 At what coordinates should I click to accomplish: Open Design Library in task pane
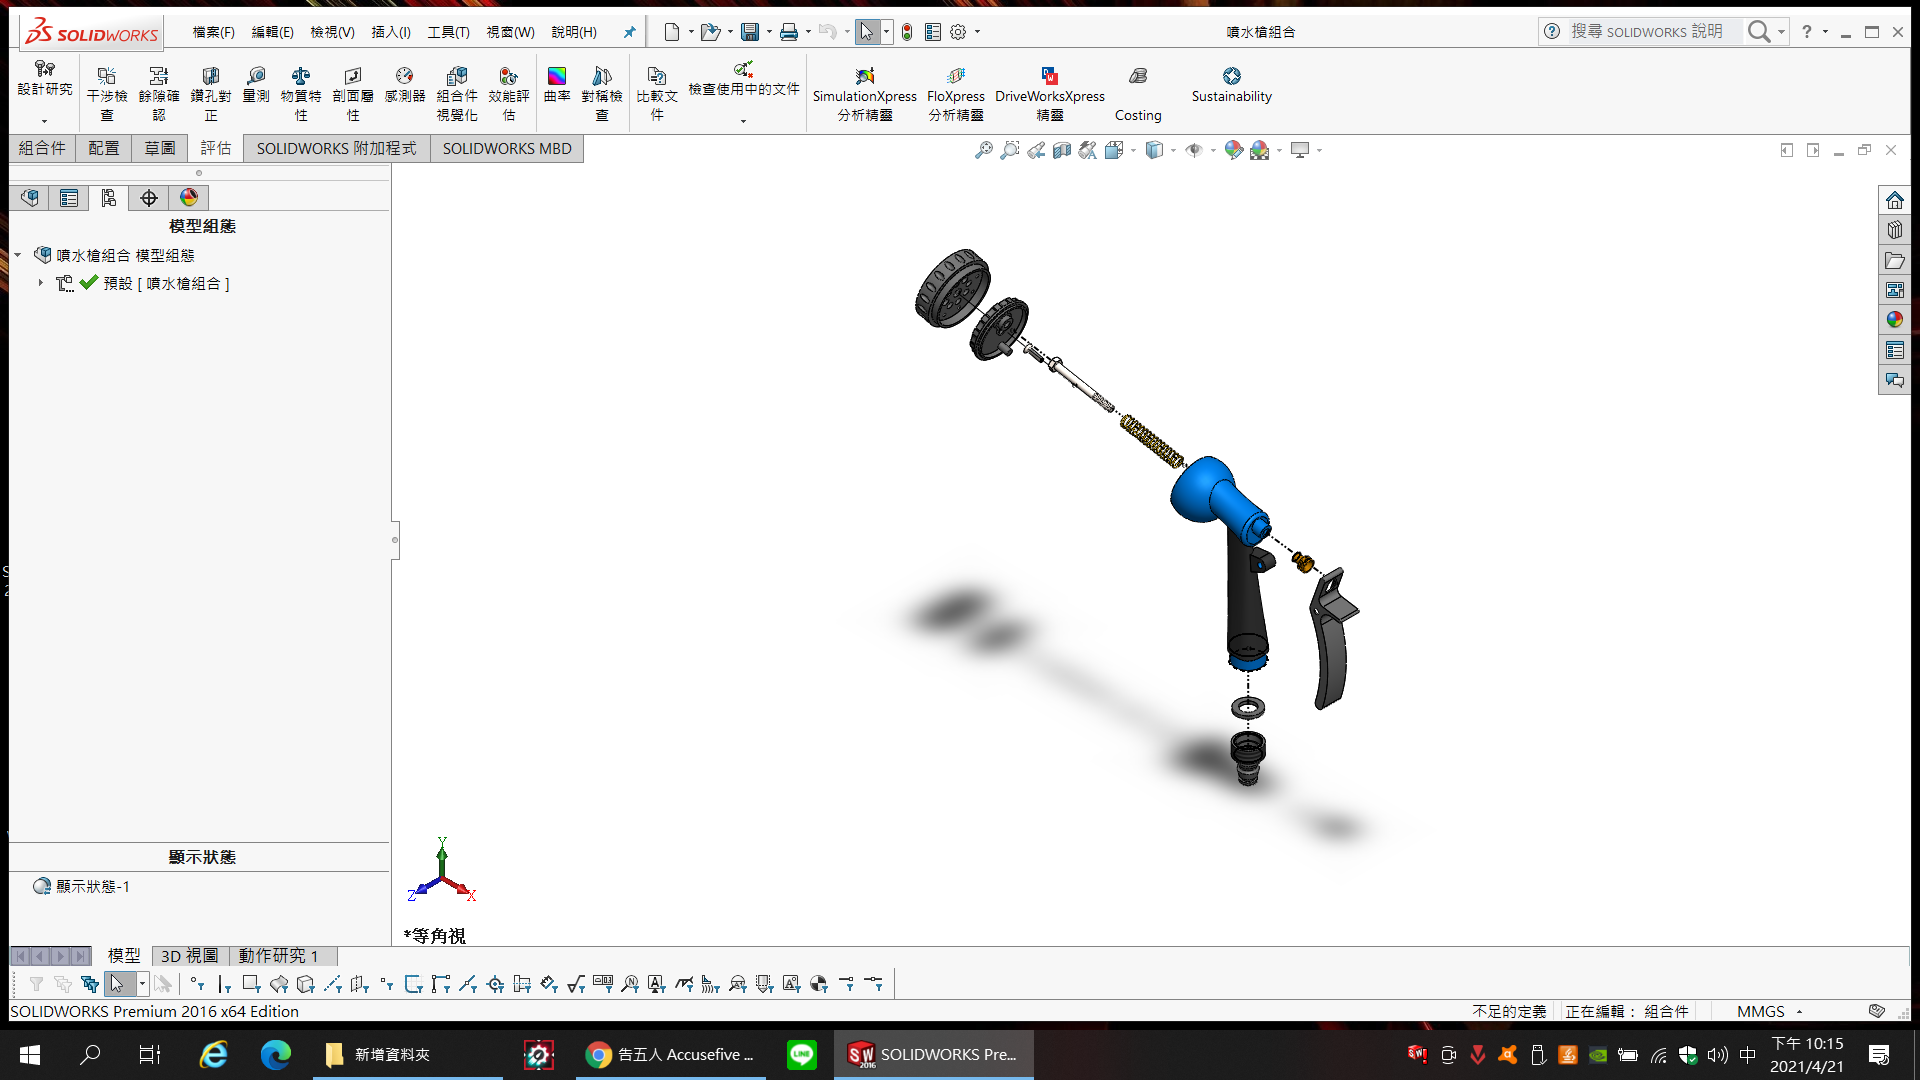coord(1895,230)
